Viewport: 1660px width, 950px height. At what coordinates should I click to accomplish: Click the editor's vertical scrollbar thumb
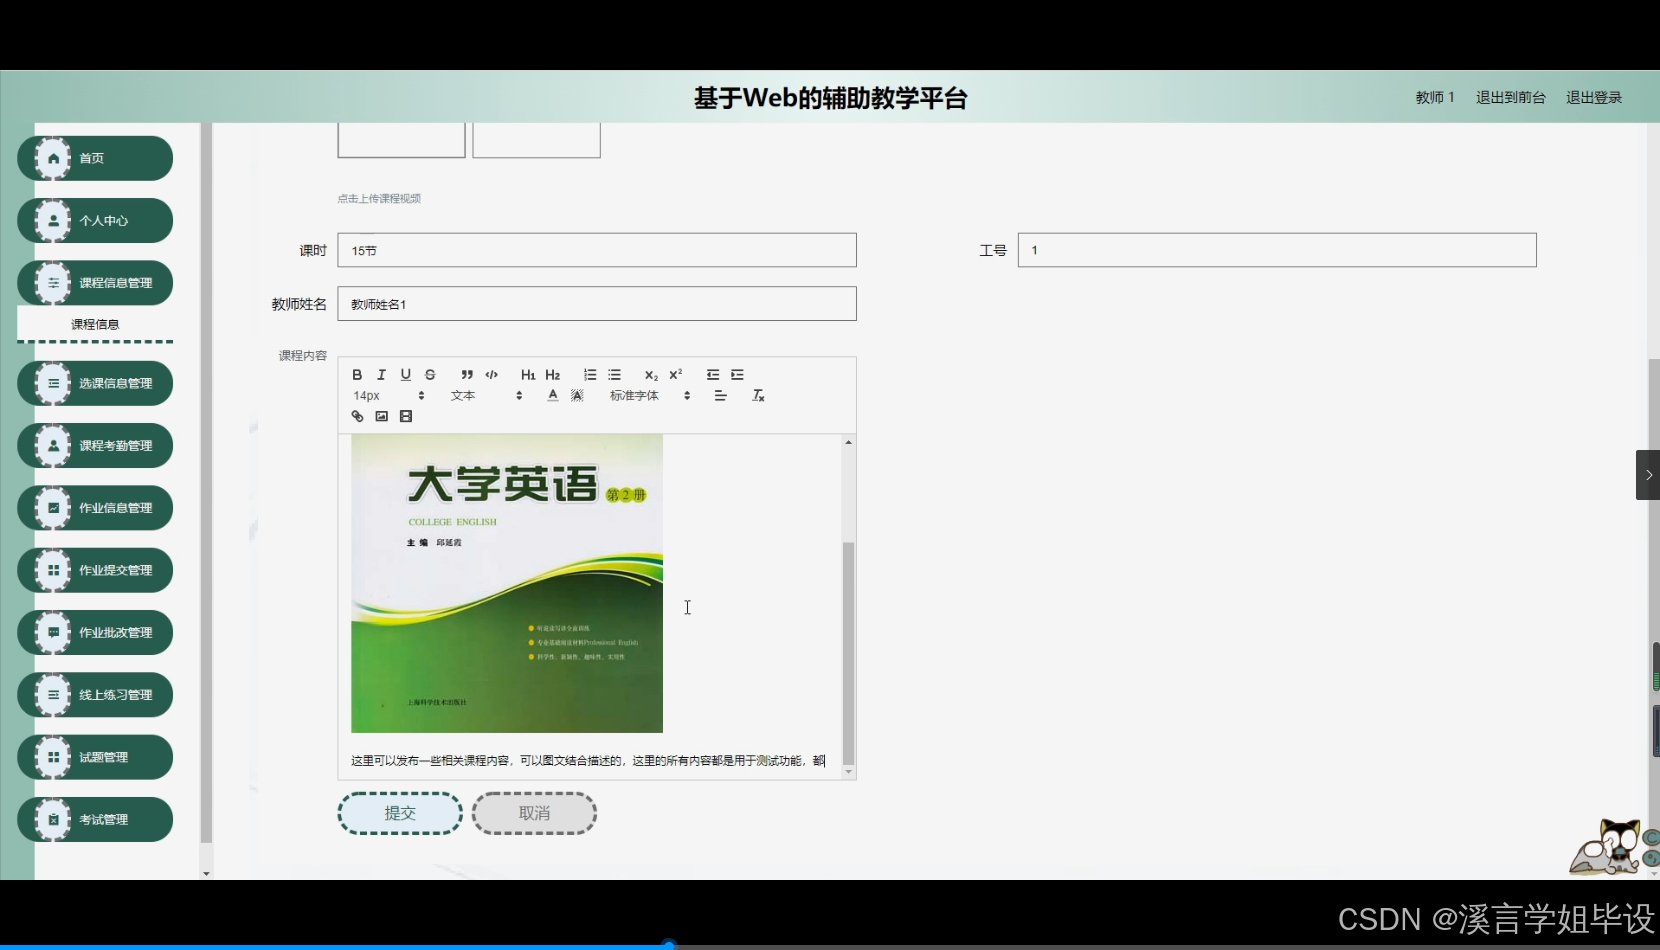[848, 653]
